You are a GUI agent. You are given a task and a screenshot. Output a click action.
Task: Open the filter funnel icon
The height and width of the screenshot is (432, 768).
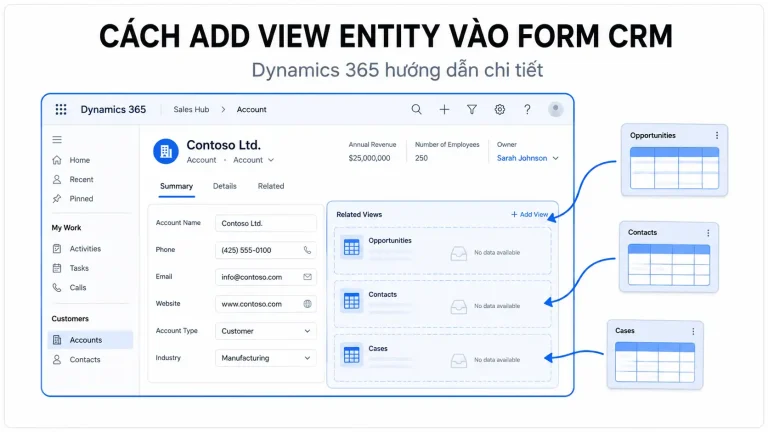pyautogui.click(x=472, y=109)
